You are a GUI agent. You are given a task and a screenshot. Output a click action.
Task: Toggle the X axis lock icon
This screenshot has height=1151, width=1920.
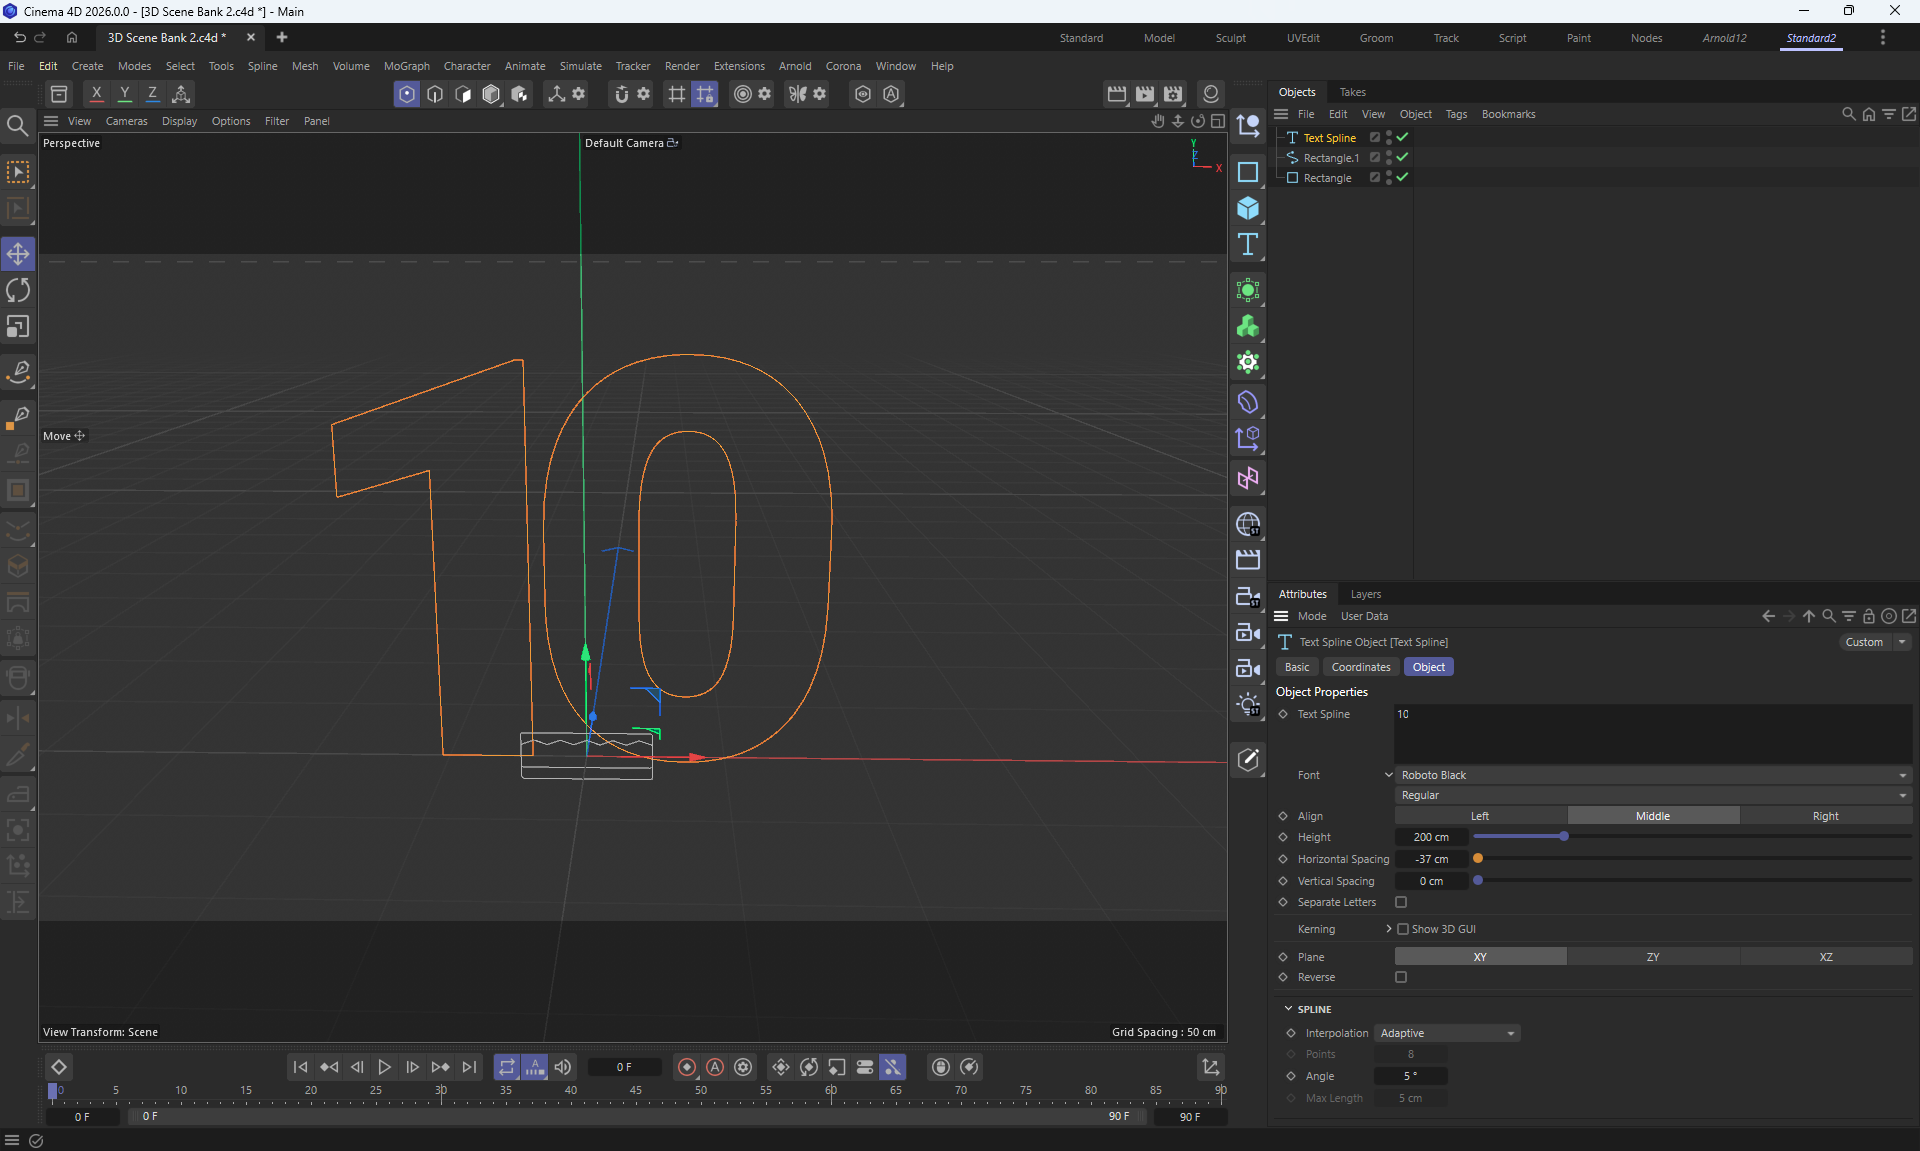point(96,94)
